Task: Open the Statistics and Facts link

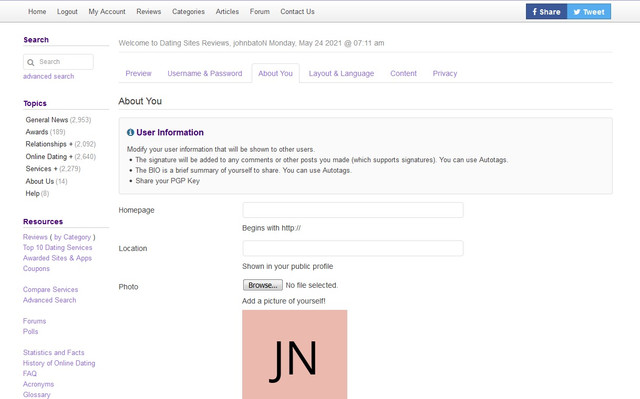Action: click(x=53, y=353)
